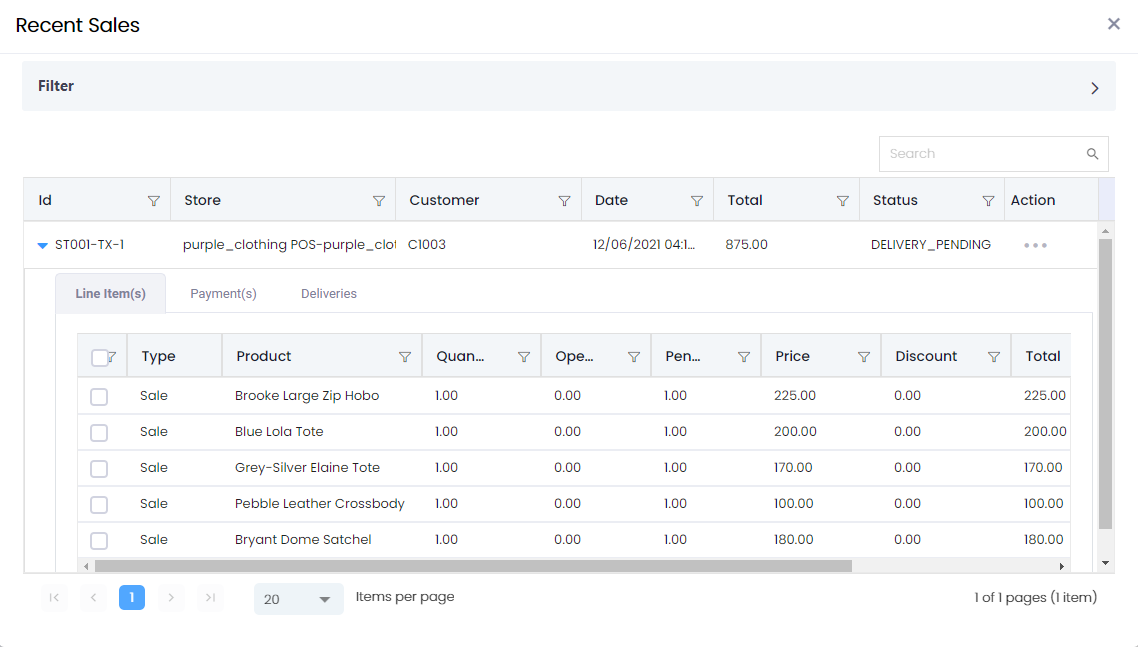Expand the Filter panel
1138x647 pixels.
[x=1095, y=88]
